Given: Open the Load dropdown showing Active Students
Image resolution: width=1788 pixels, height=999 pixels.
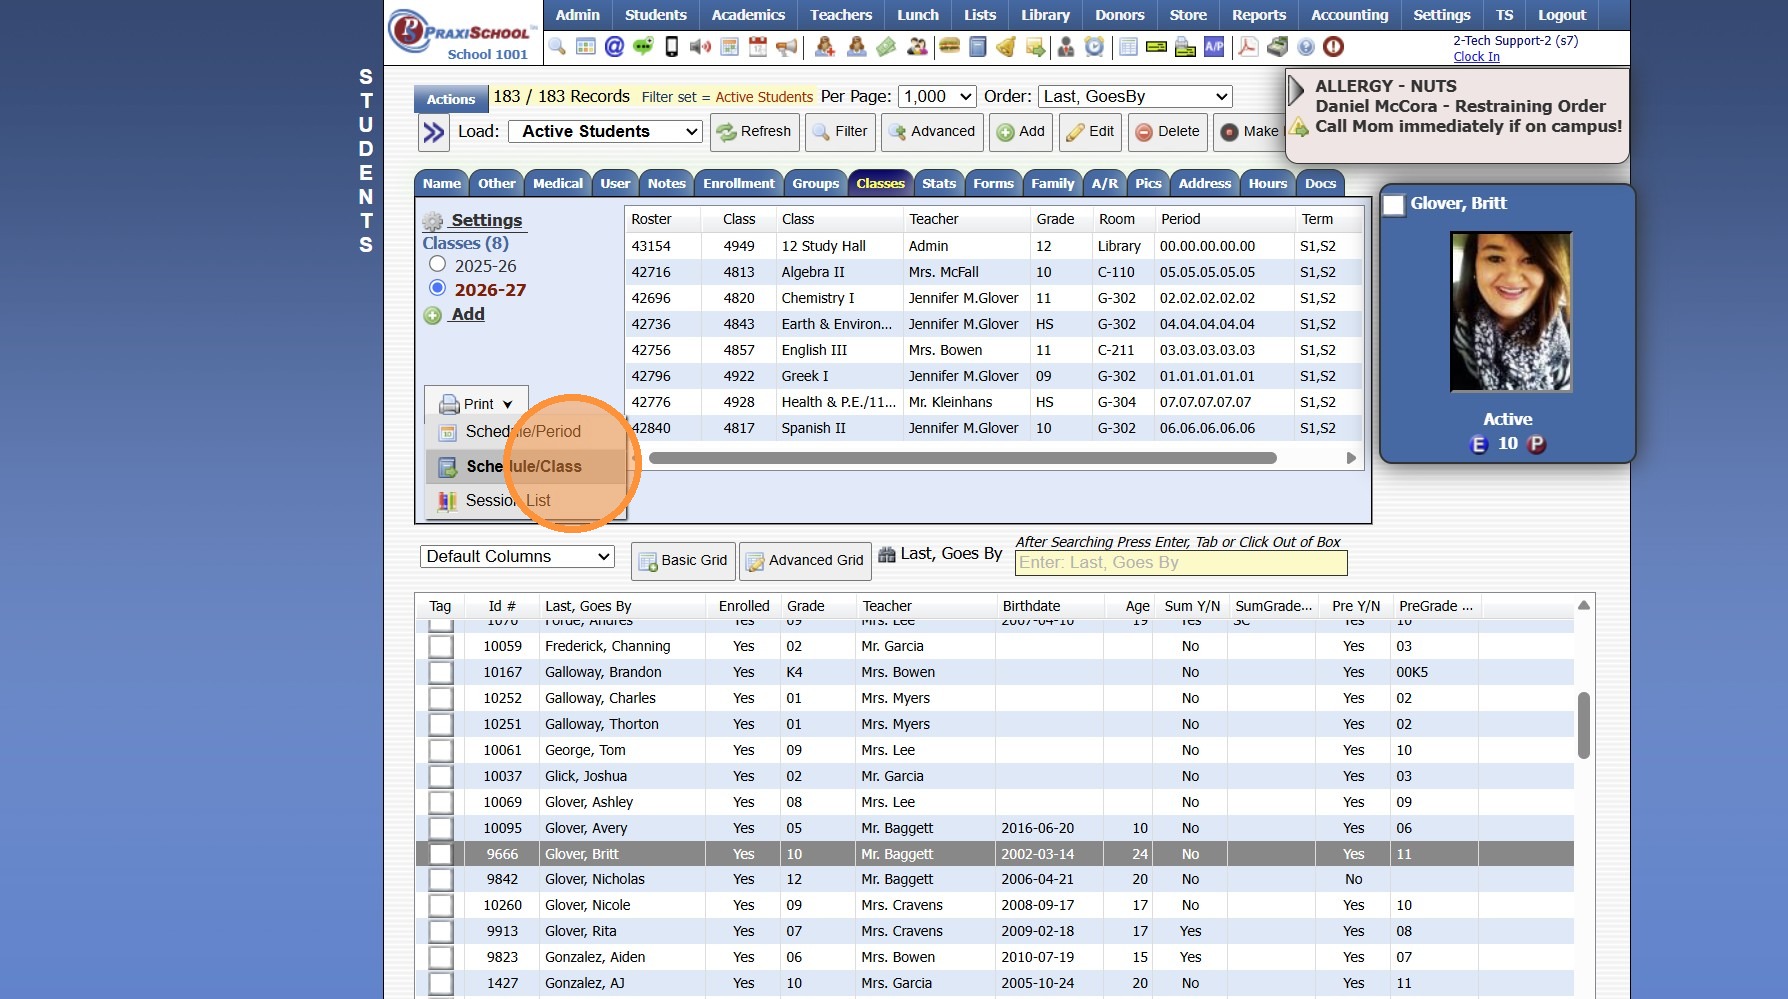Looking at the screenshot, I should tap(605, 131).
